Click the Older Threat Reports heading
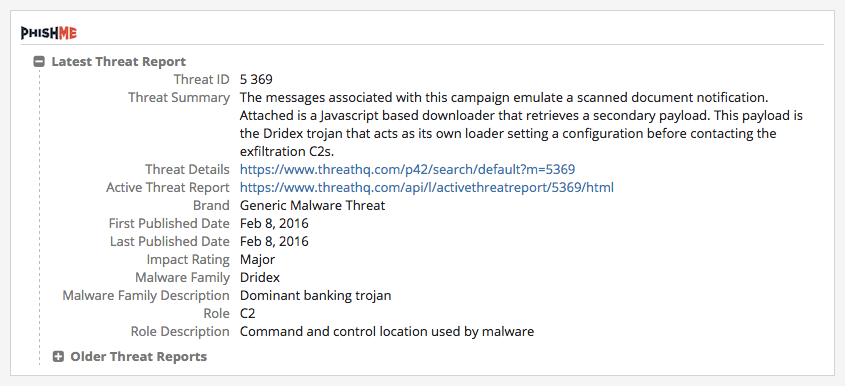The image size is (845, 386). point(138,356)
